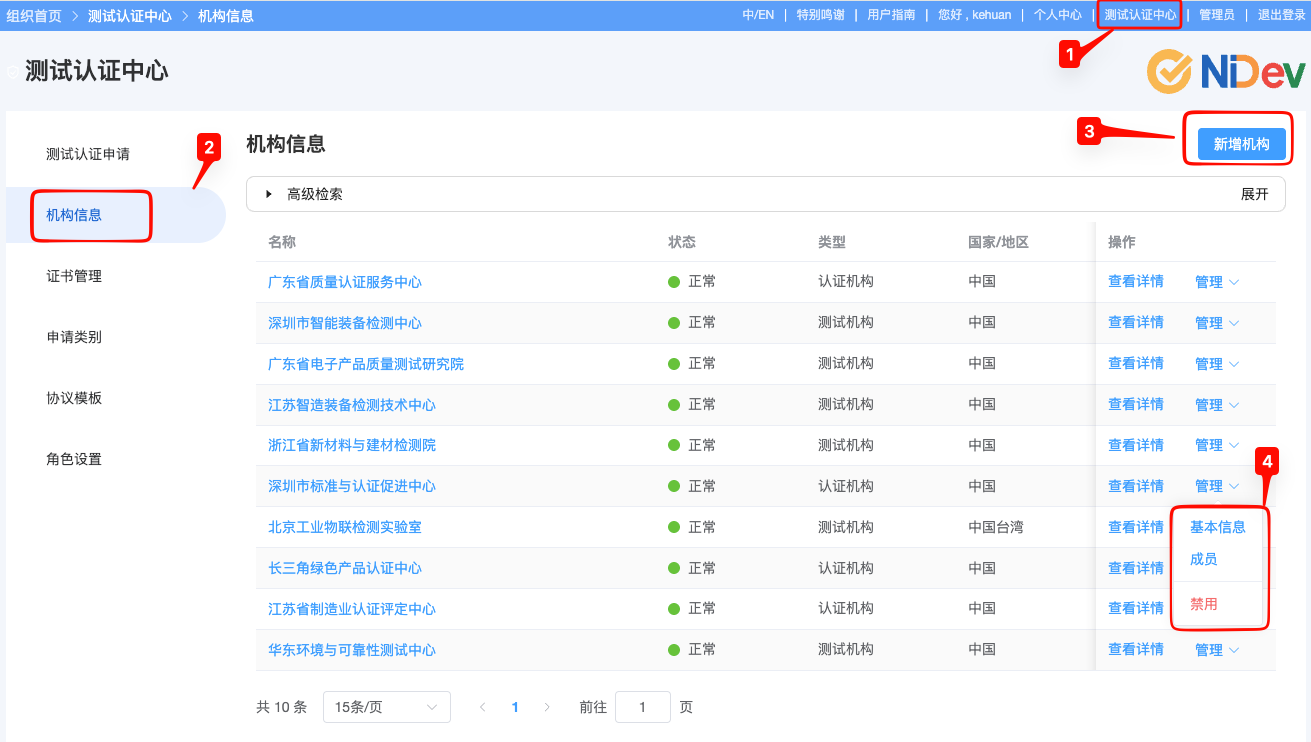Open 证书管理 in the sidebar
1311x742 pixels.
click(74, 276)
